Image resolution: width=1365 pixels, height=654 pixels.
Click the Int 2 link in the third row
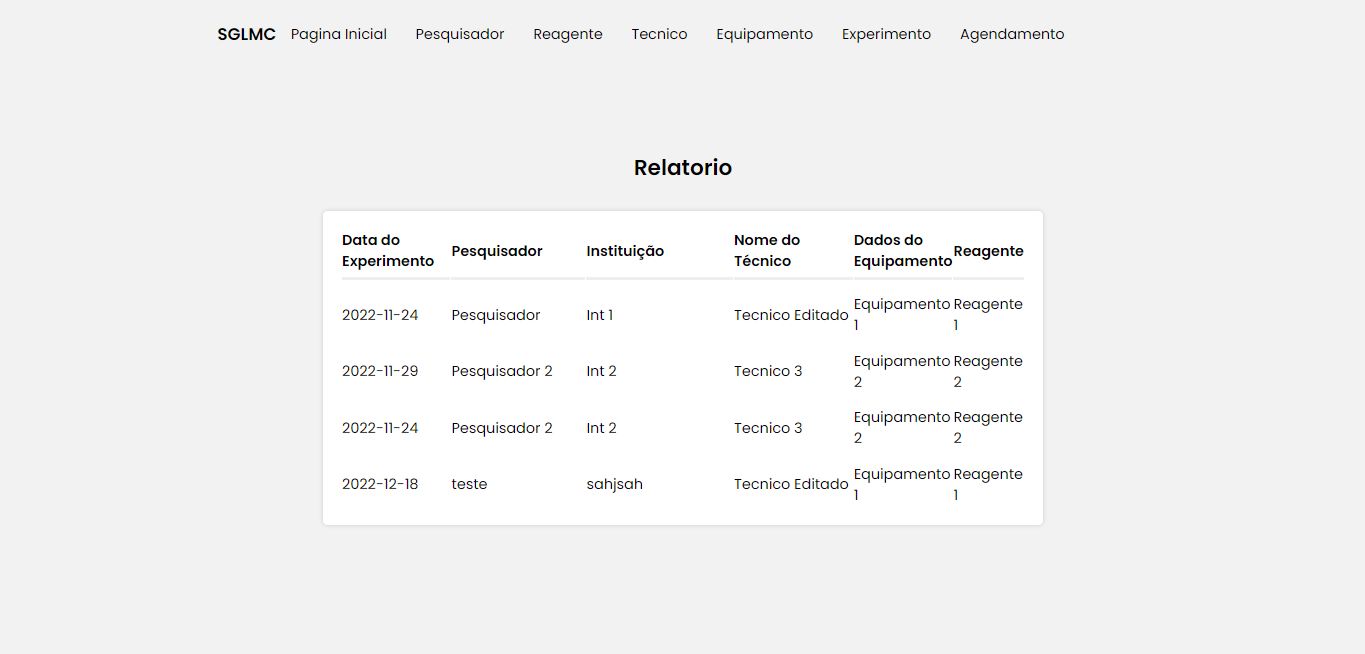point(601,427)
